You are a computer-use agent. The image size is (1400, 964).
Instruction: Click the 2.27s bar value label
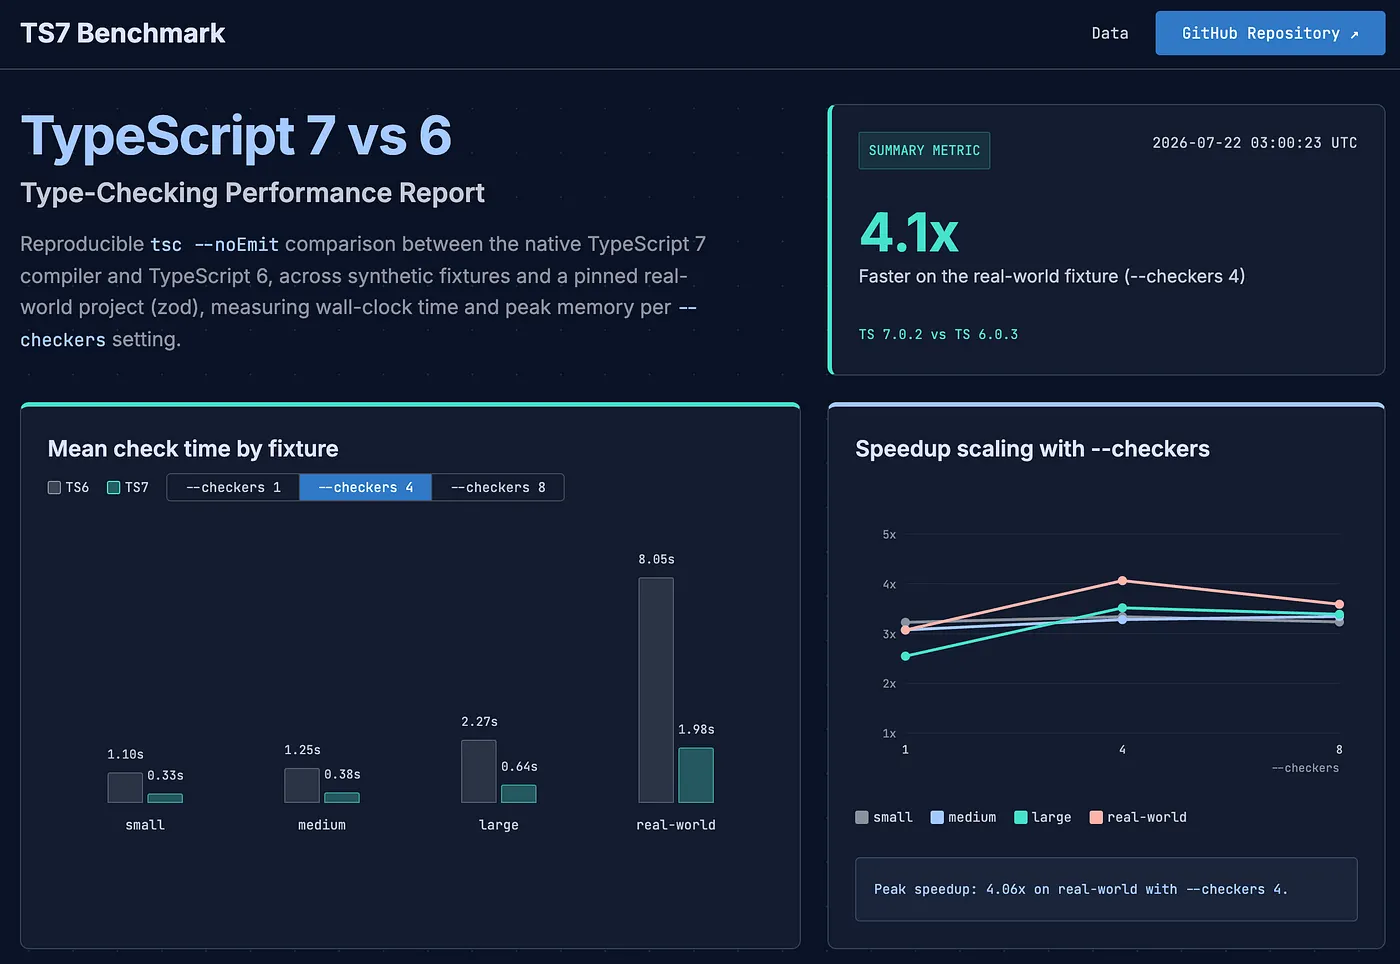(x=479, y=721)
